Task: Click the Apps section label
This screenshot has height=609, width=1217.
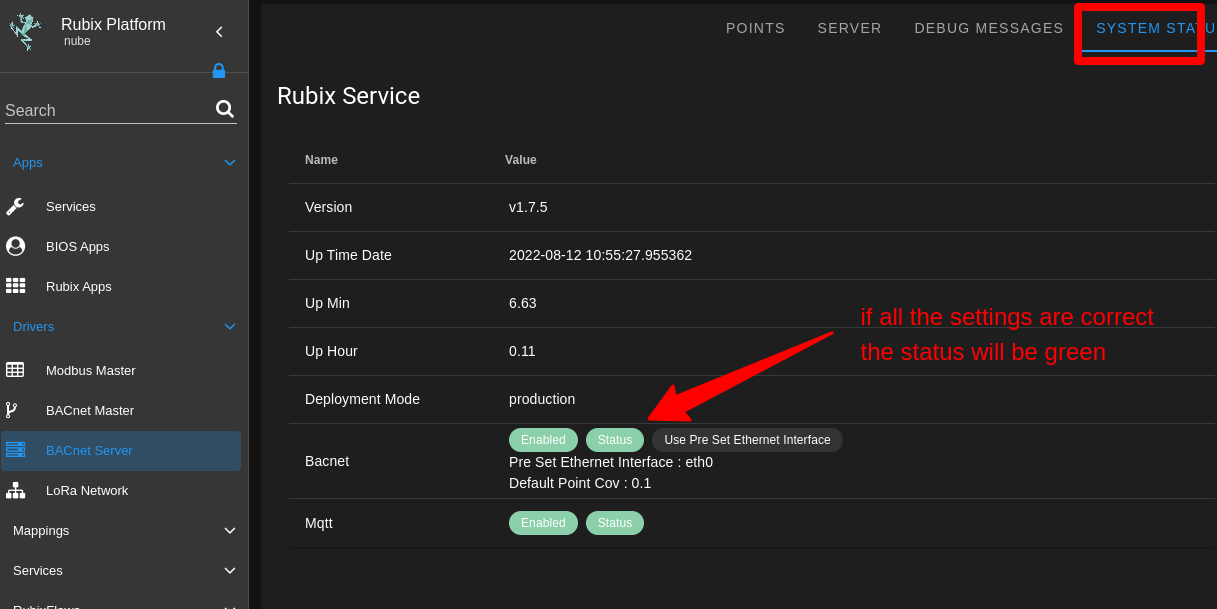Action: [28, 162]
